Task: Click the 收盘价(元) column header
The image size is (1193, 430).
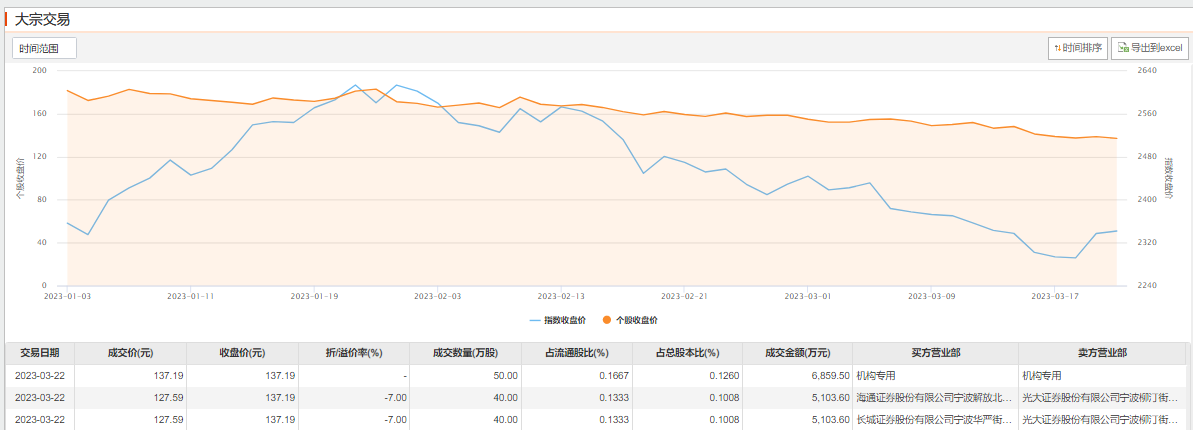Action: coord(243,354)
